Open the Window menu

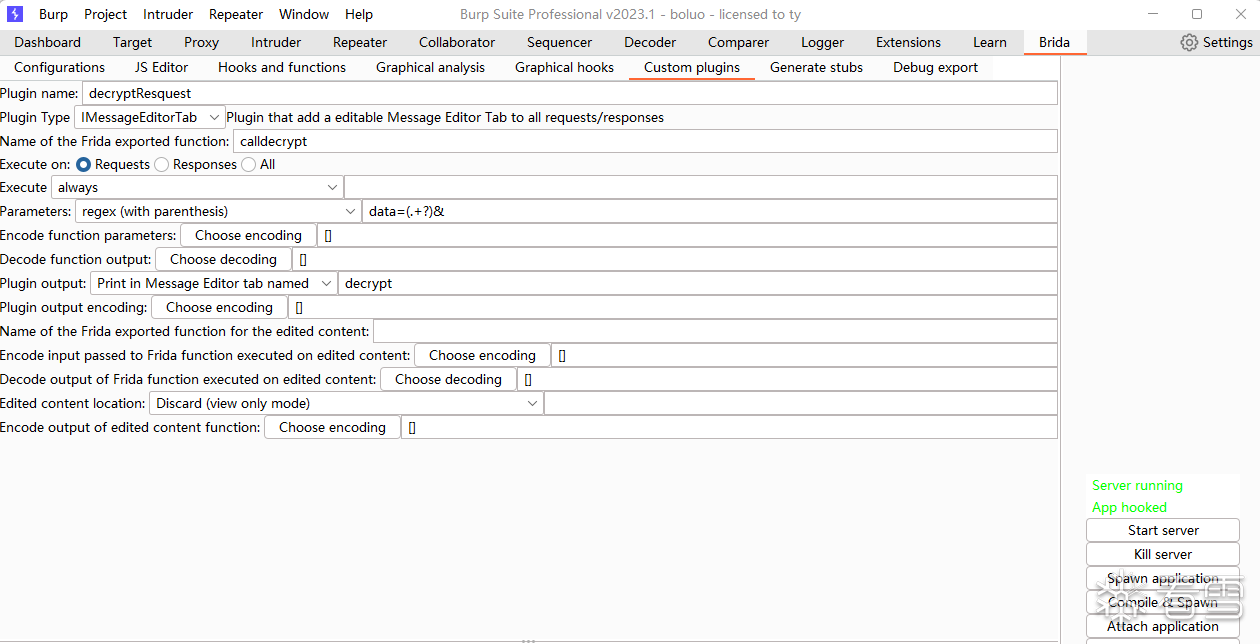tap(304, 14)
